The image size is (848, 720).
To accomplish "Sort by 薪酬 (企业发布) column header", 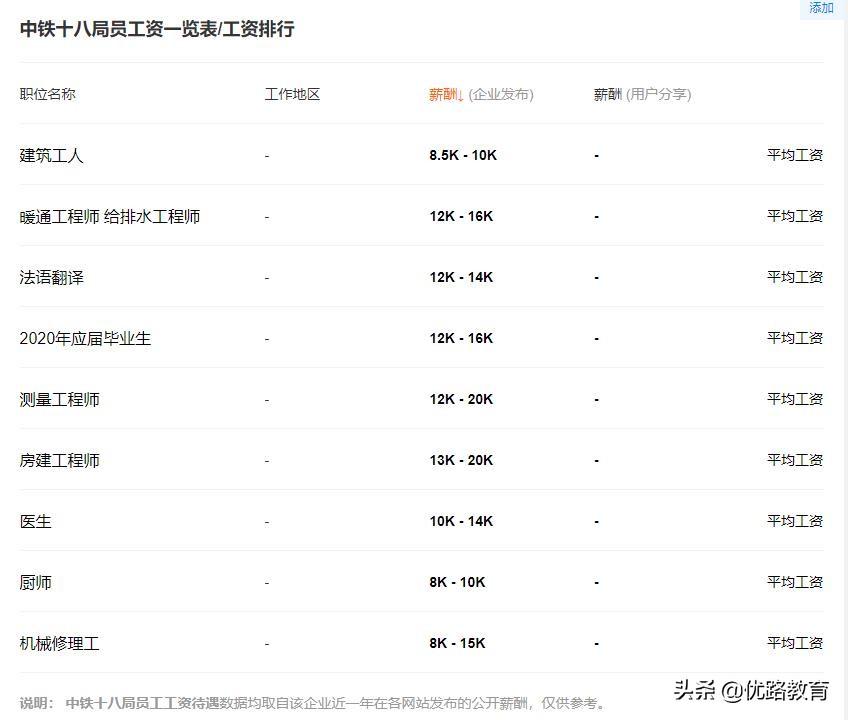I will 481,95.
